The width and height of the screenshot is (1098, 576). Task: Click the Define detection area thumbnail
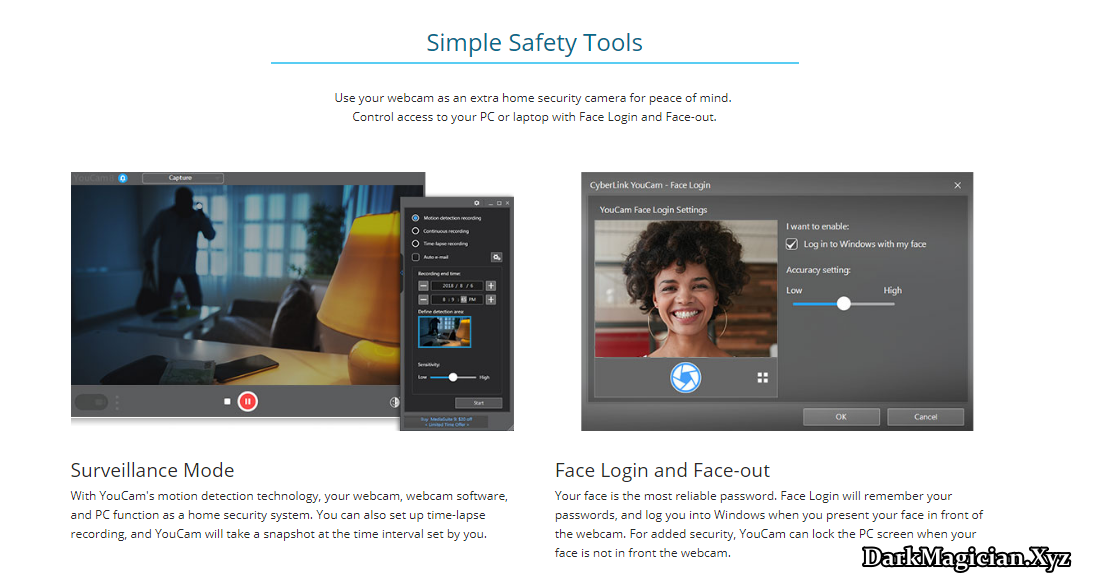click(x=445, y=332)
